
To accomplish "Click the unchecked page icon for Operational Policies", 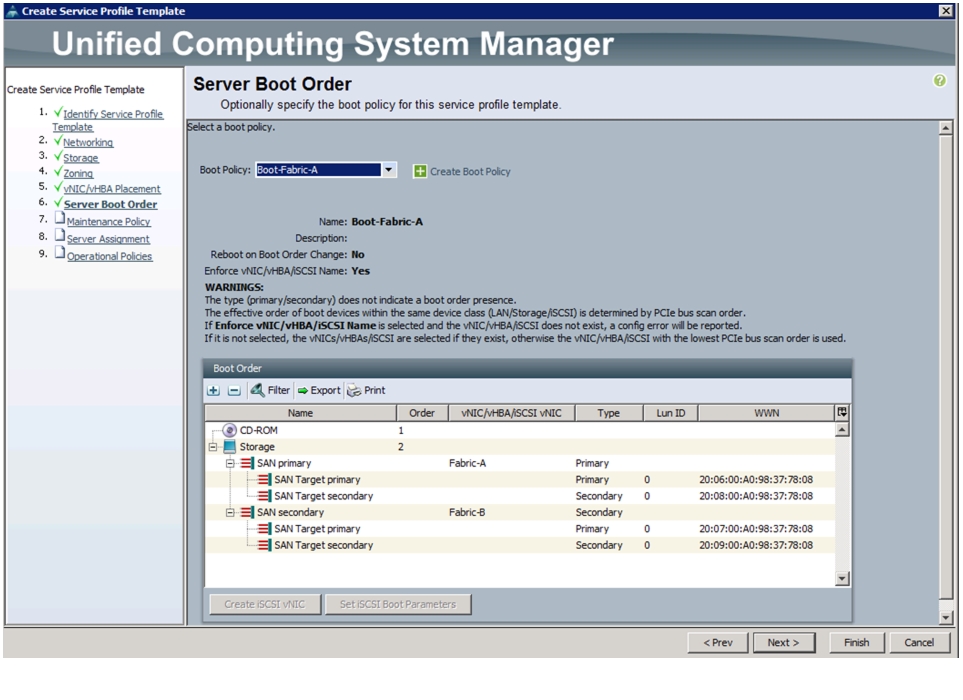I will point(60,253).
